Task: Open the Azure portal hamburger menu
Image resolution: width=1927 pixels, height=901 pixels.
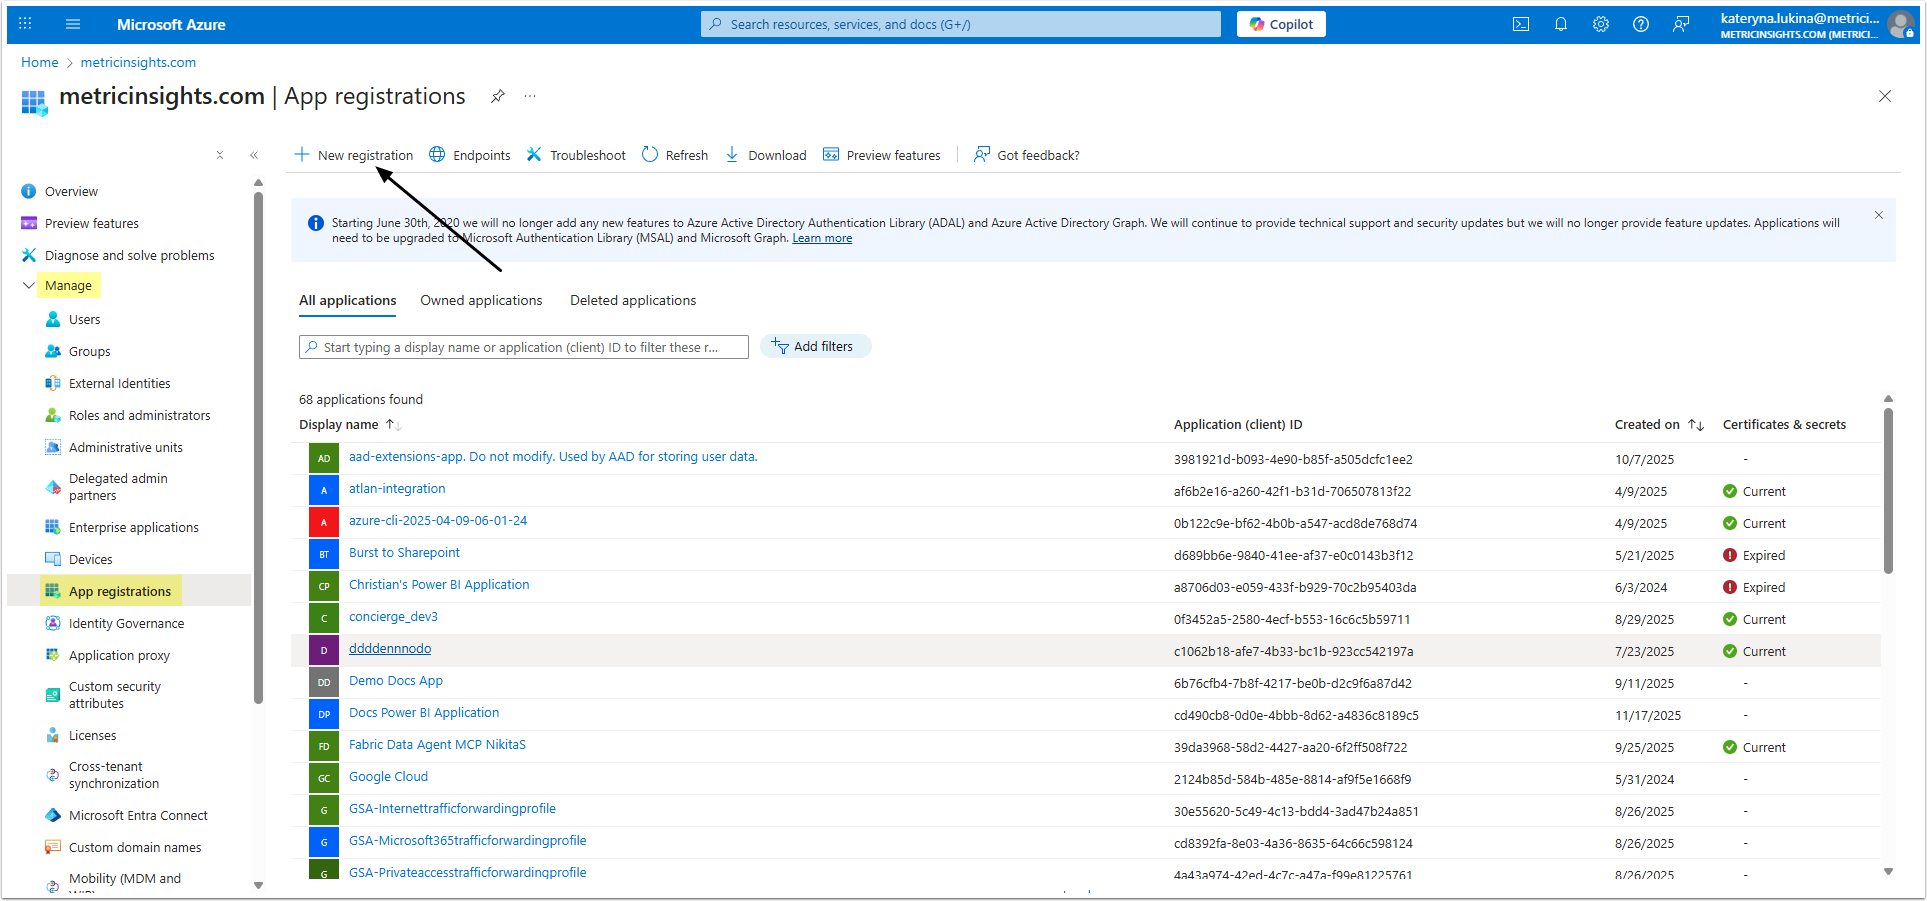Action: [73, 24]
